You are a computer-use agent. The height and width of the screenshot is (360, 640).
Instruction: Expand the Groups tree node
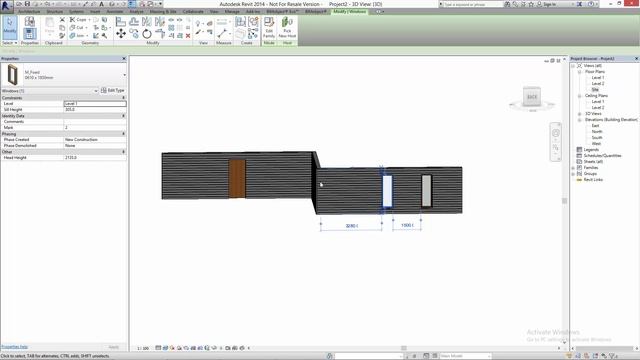coord(573,174)
